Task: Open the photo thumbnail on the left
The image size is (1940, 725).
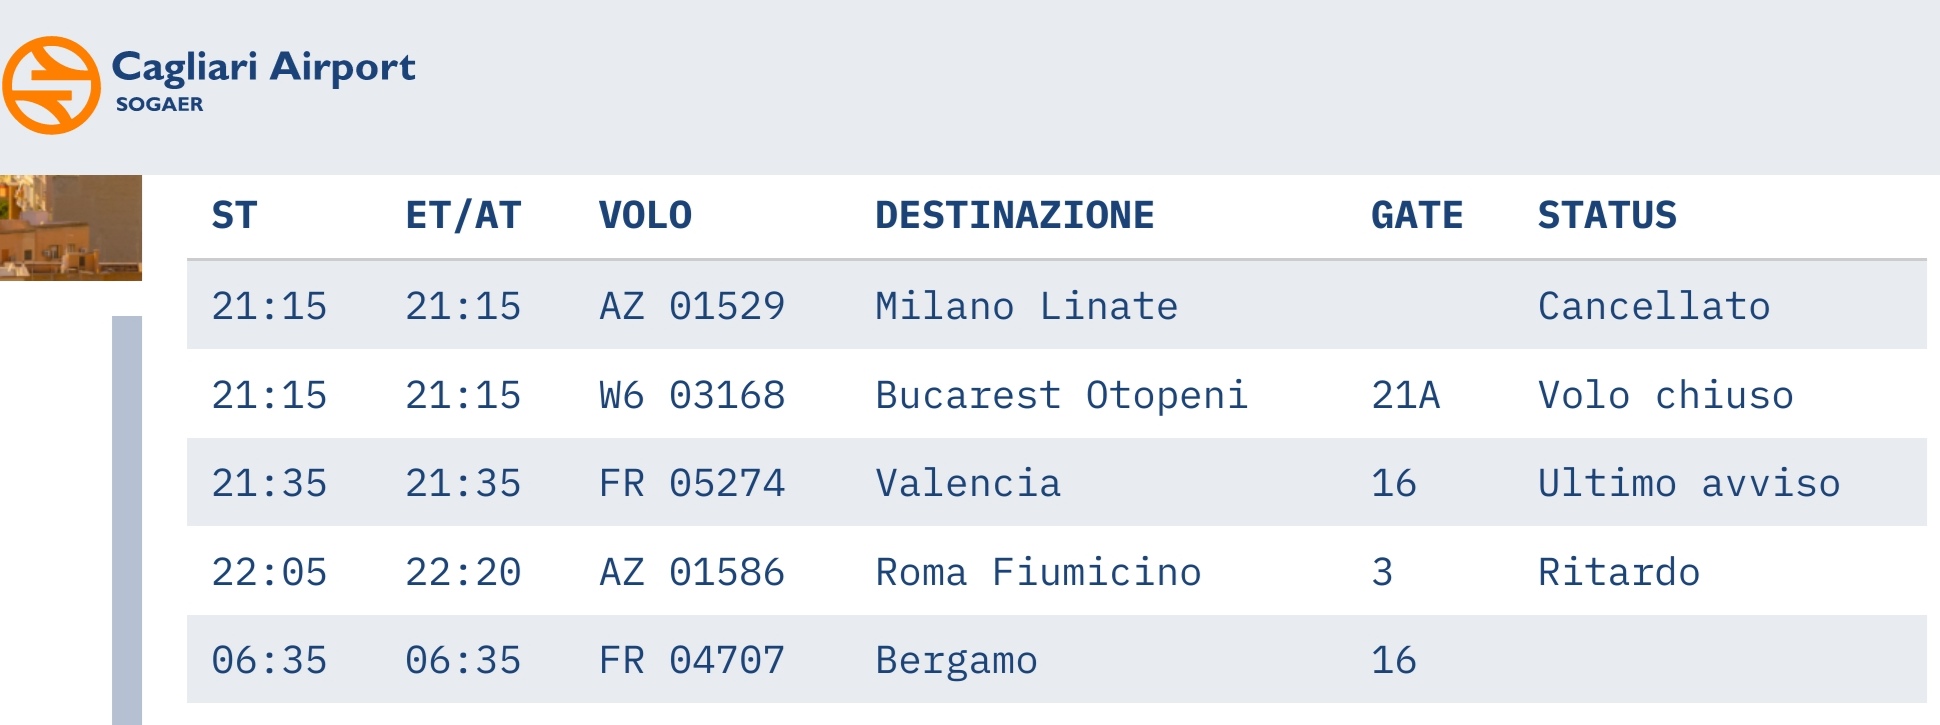Action: (x=70, y=227)
